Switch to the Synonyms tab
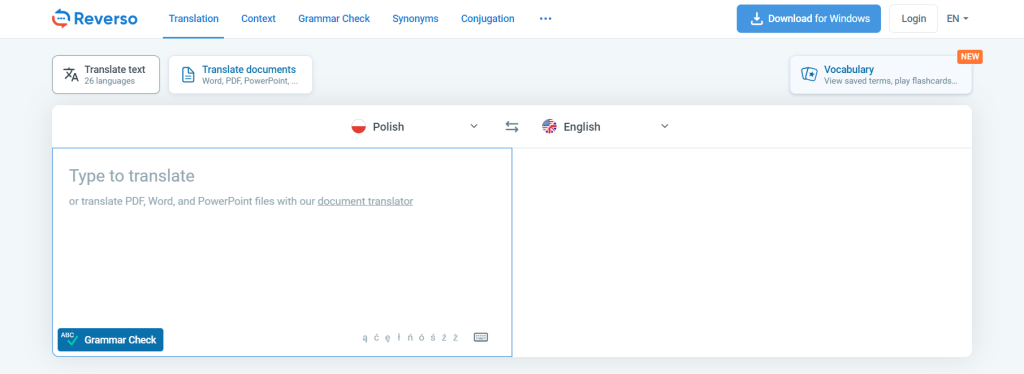Image resolution: width=1024 pixels, height=374 pixels. (x=415, y=18)
